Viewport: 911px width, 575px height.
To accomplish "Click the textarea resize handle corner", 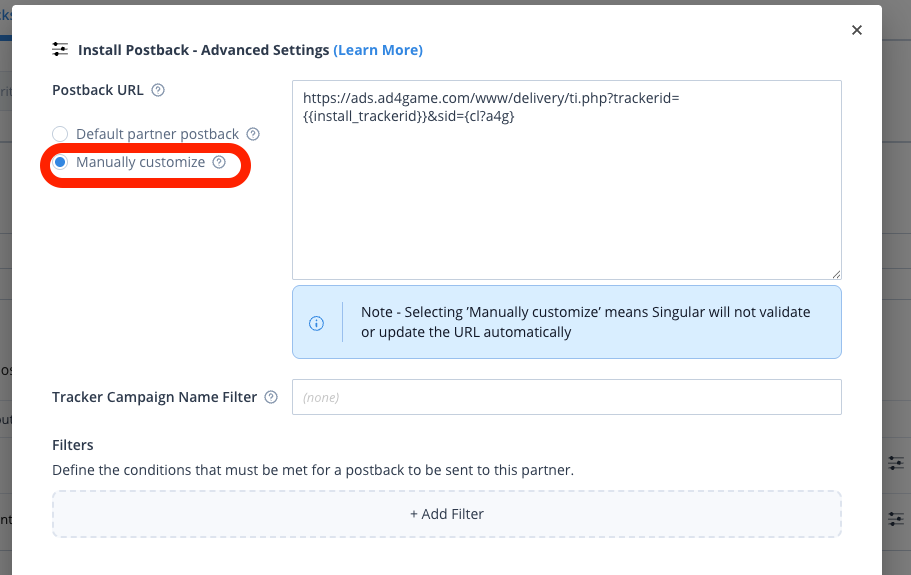I will coord(836,274).
